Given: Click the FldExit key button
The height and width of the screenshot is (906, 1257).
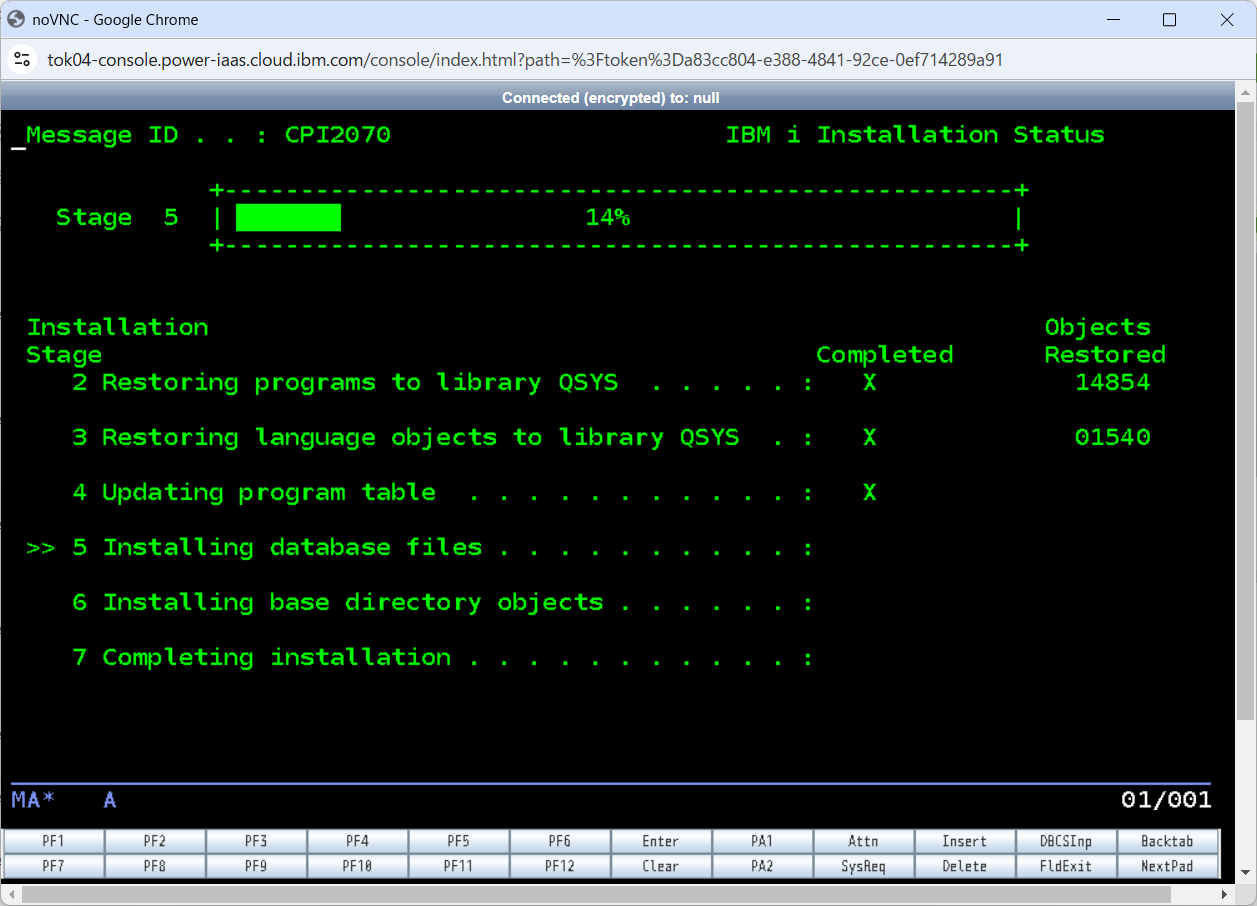Looking at the screenshot, I should coord(1065,866).
